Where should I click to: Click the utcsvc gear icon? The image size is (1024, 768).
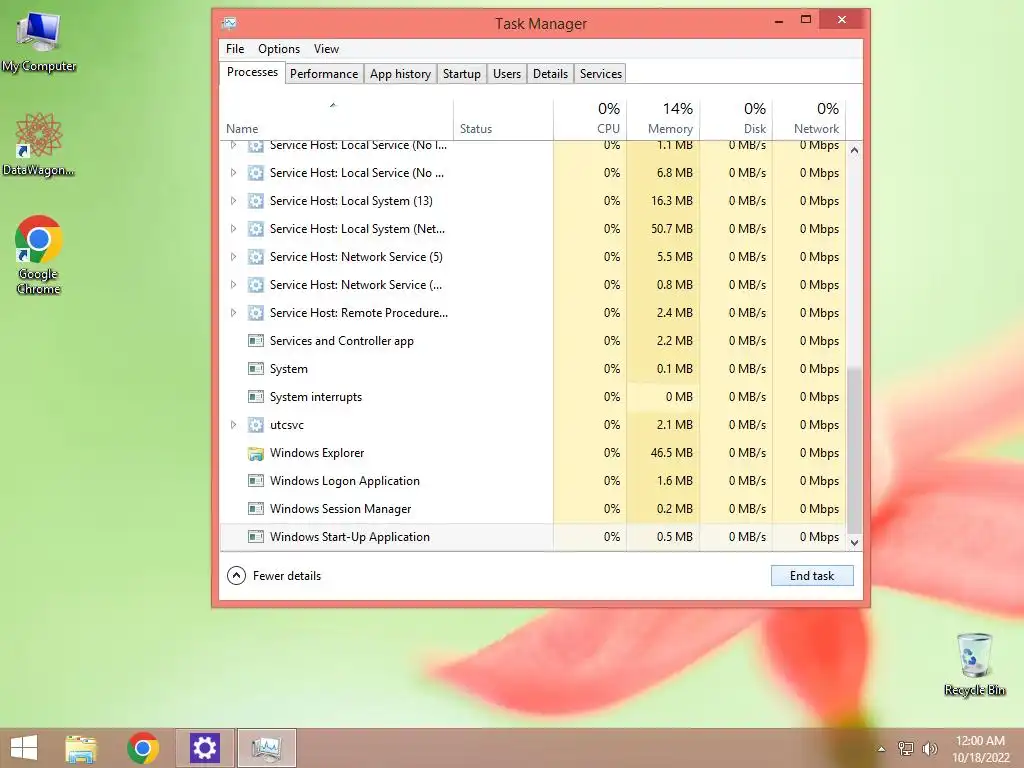256,425
